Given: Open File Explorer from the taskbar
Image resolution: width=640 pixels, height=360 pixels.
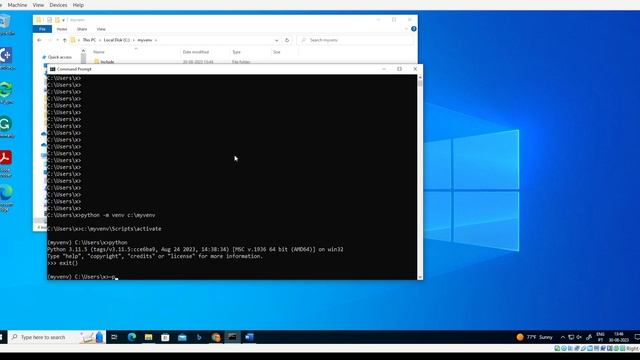Looking at the screenshot, I should click(x=149, y=337).
